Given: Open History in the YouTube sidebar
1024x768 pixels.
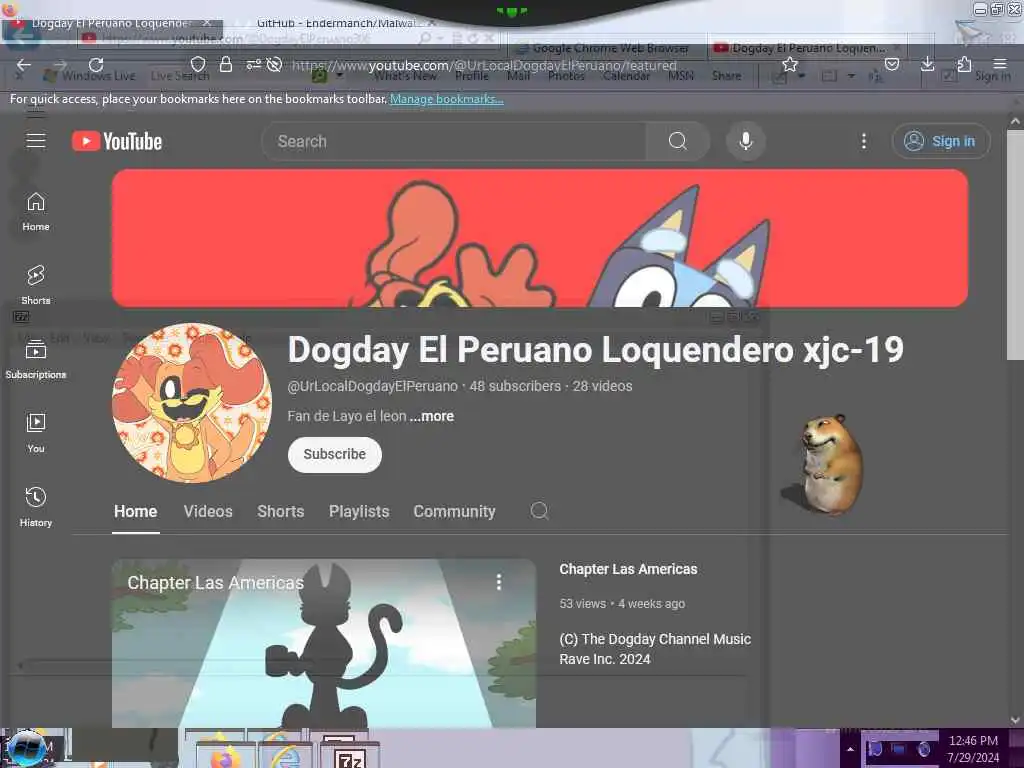Looking at the screenshot, I should (36, 507).
